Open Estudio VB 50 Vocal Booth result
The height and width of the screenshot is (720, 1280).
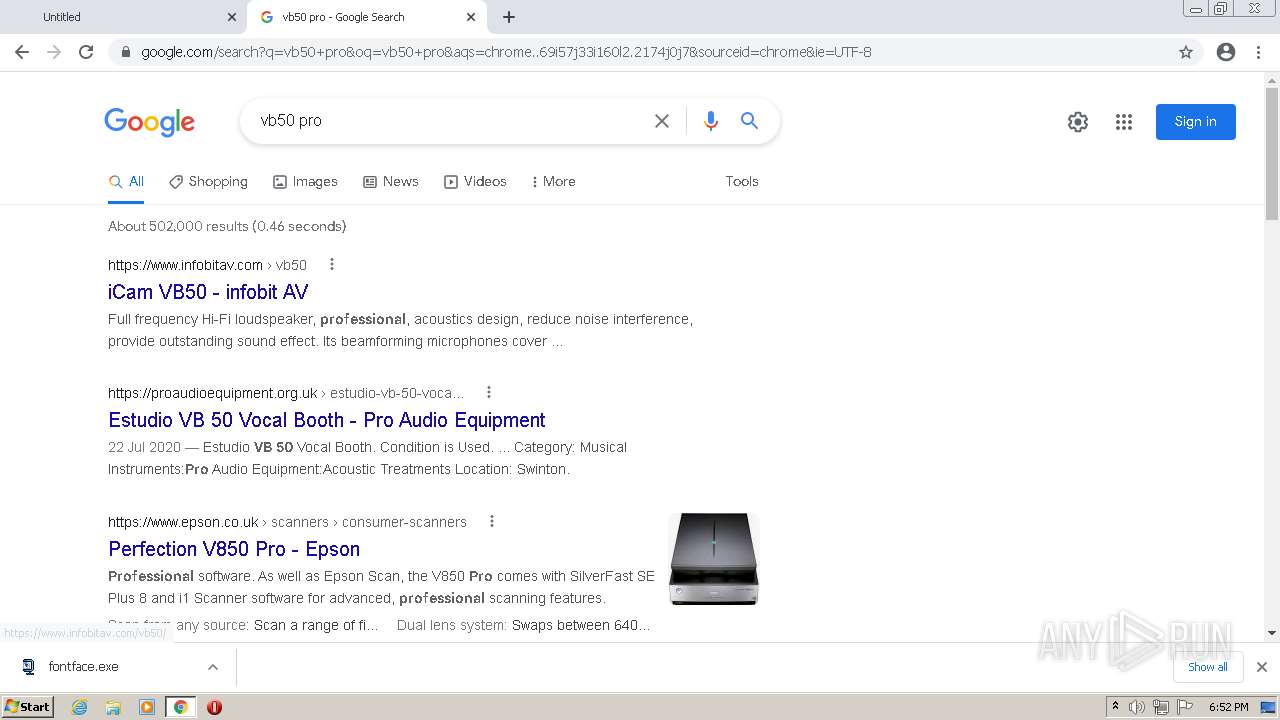coord(327,420)
